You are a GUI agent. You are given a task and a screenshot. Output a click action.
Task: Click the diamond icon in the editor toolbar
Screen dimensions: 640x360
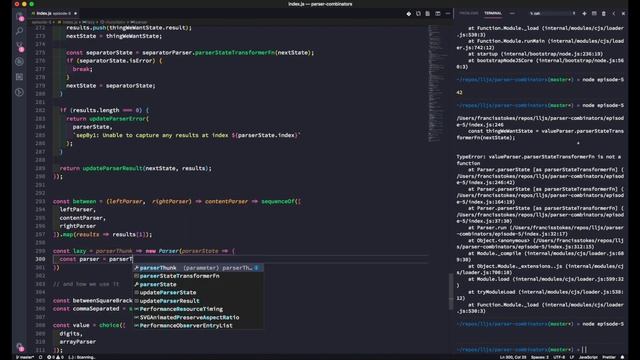click(x=409, y=13)
